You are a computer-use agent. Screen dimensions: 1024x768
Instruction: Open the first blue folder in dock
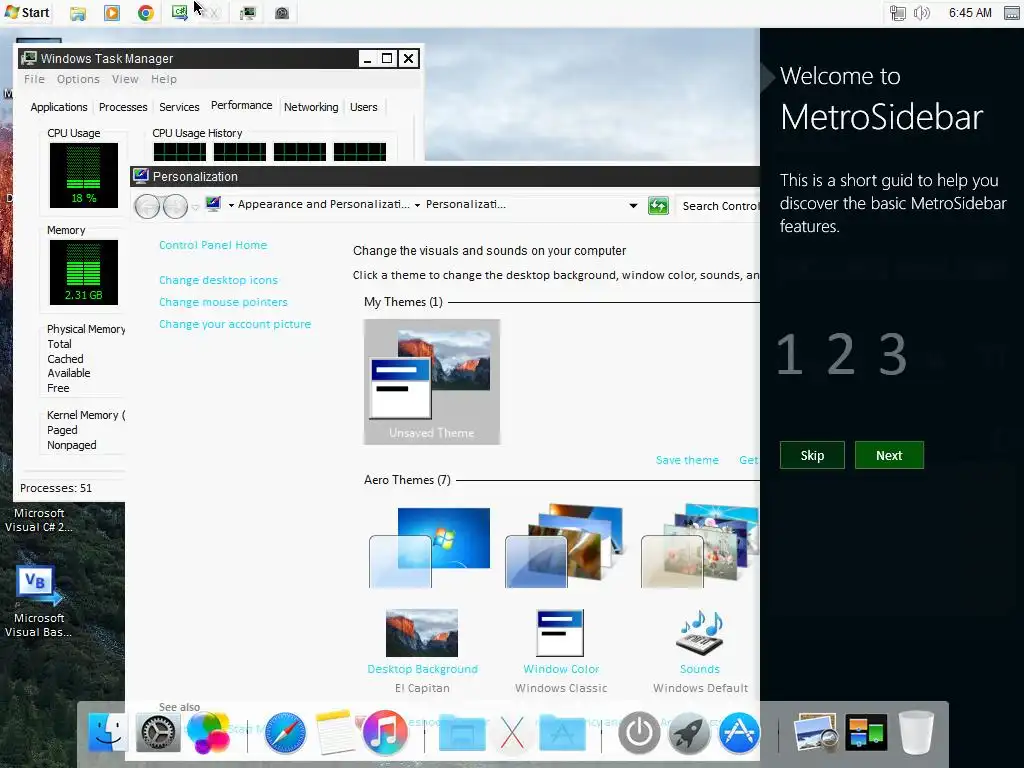(462, 732)
